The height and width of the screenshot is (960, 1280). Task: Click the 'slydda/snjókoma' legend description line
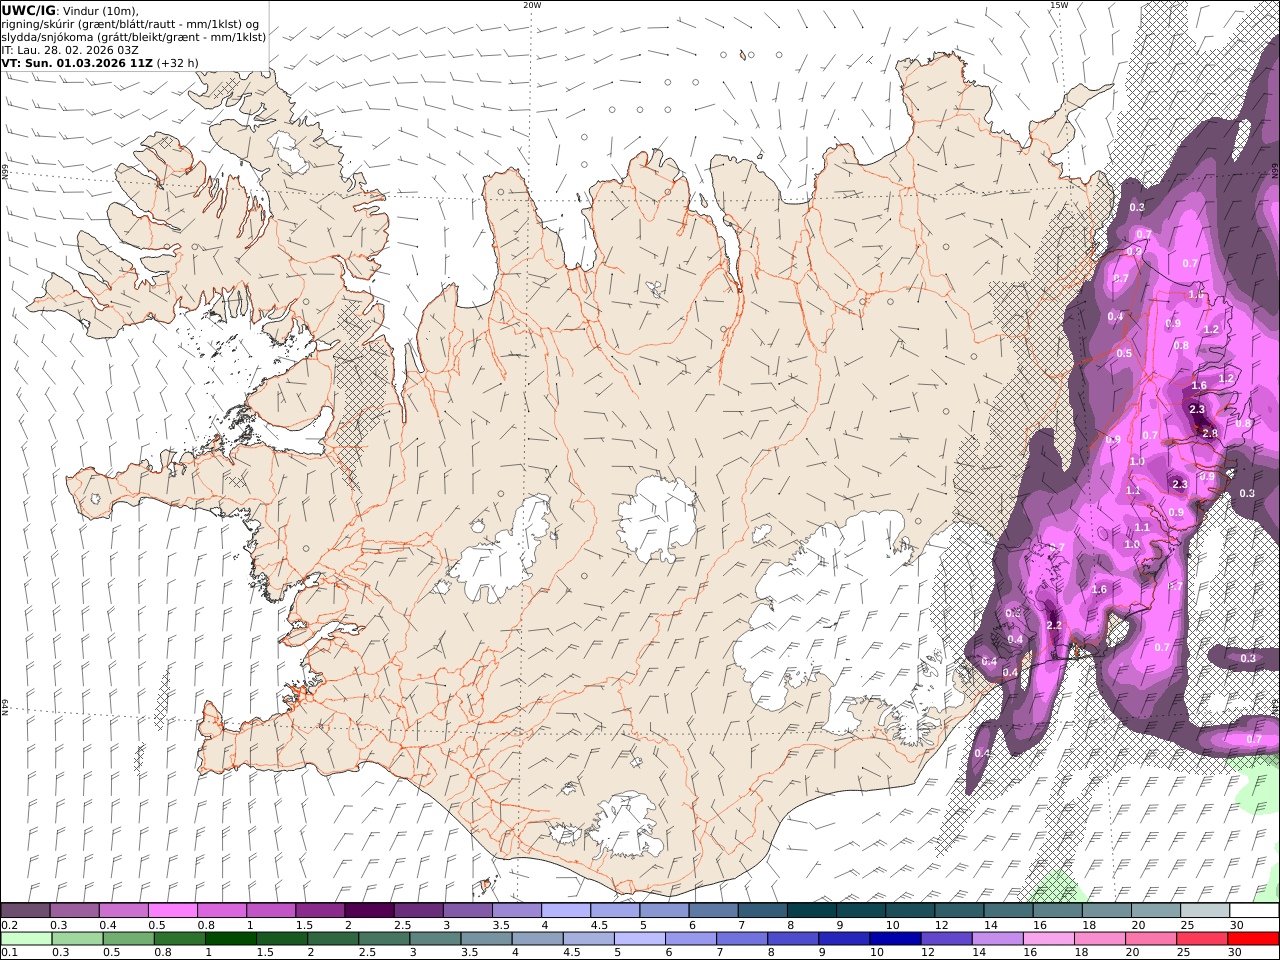pos(133,37)
